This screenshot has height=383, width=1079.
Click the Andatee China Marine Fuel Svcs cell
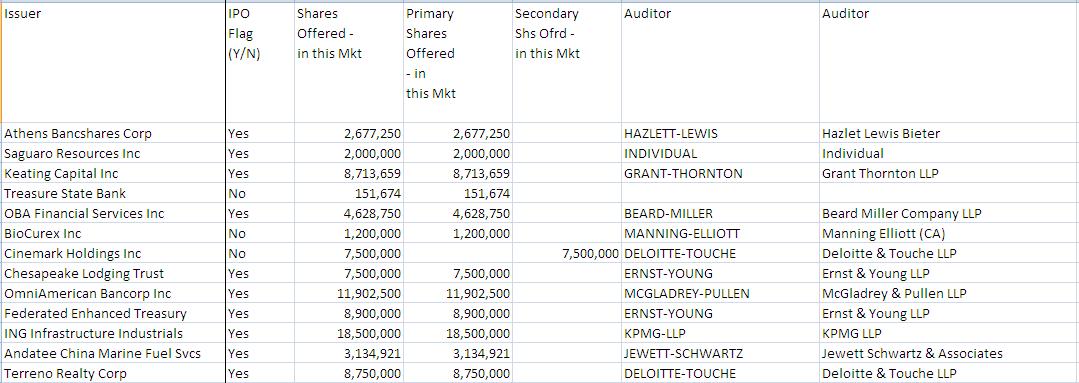tap(114, 353)
